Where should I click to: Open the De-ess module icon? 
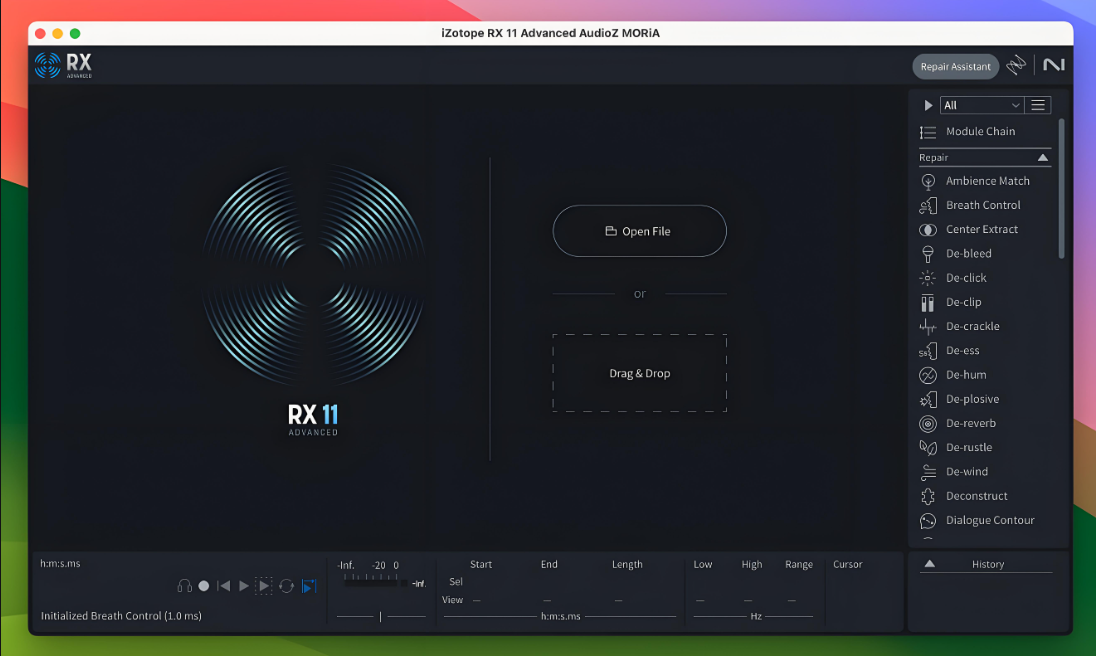click(928, 351)
